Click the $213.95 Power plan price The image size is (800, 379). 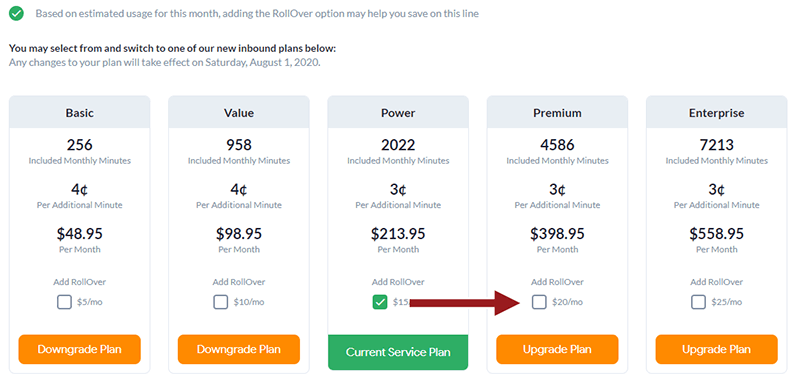[x=398, y=234]
